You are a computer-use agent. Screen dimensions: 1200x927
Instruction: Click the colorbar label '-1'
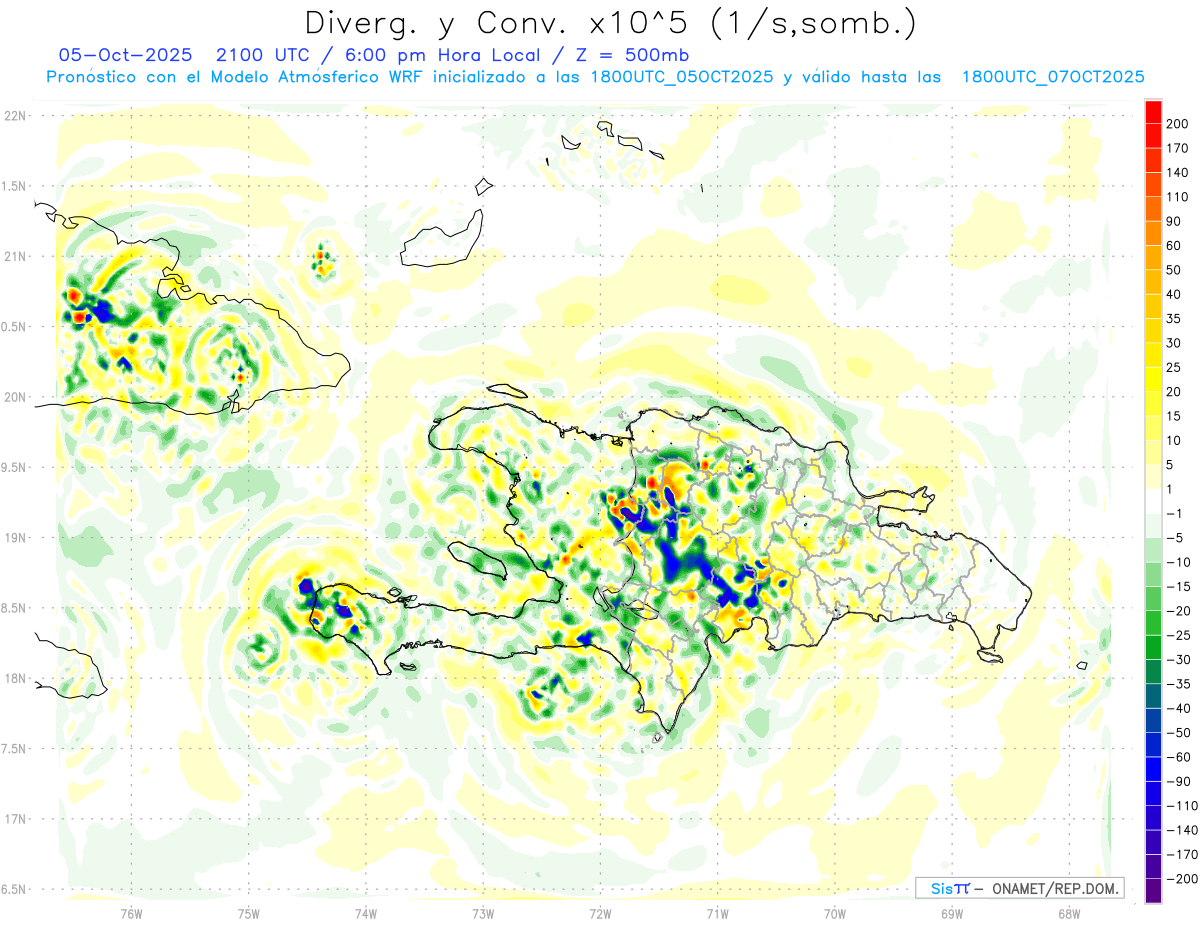point(1175,514)
